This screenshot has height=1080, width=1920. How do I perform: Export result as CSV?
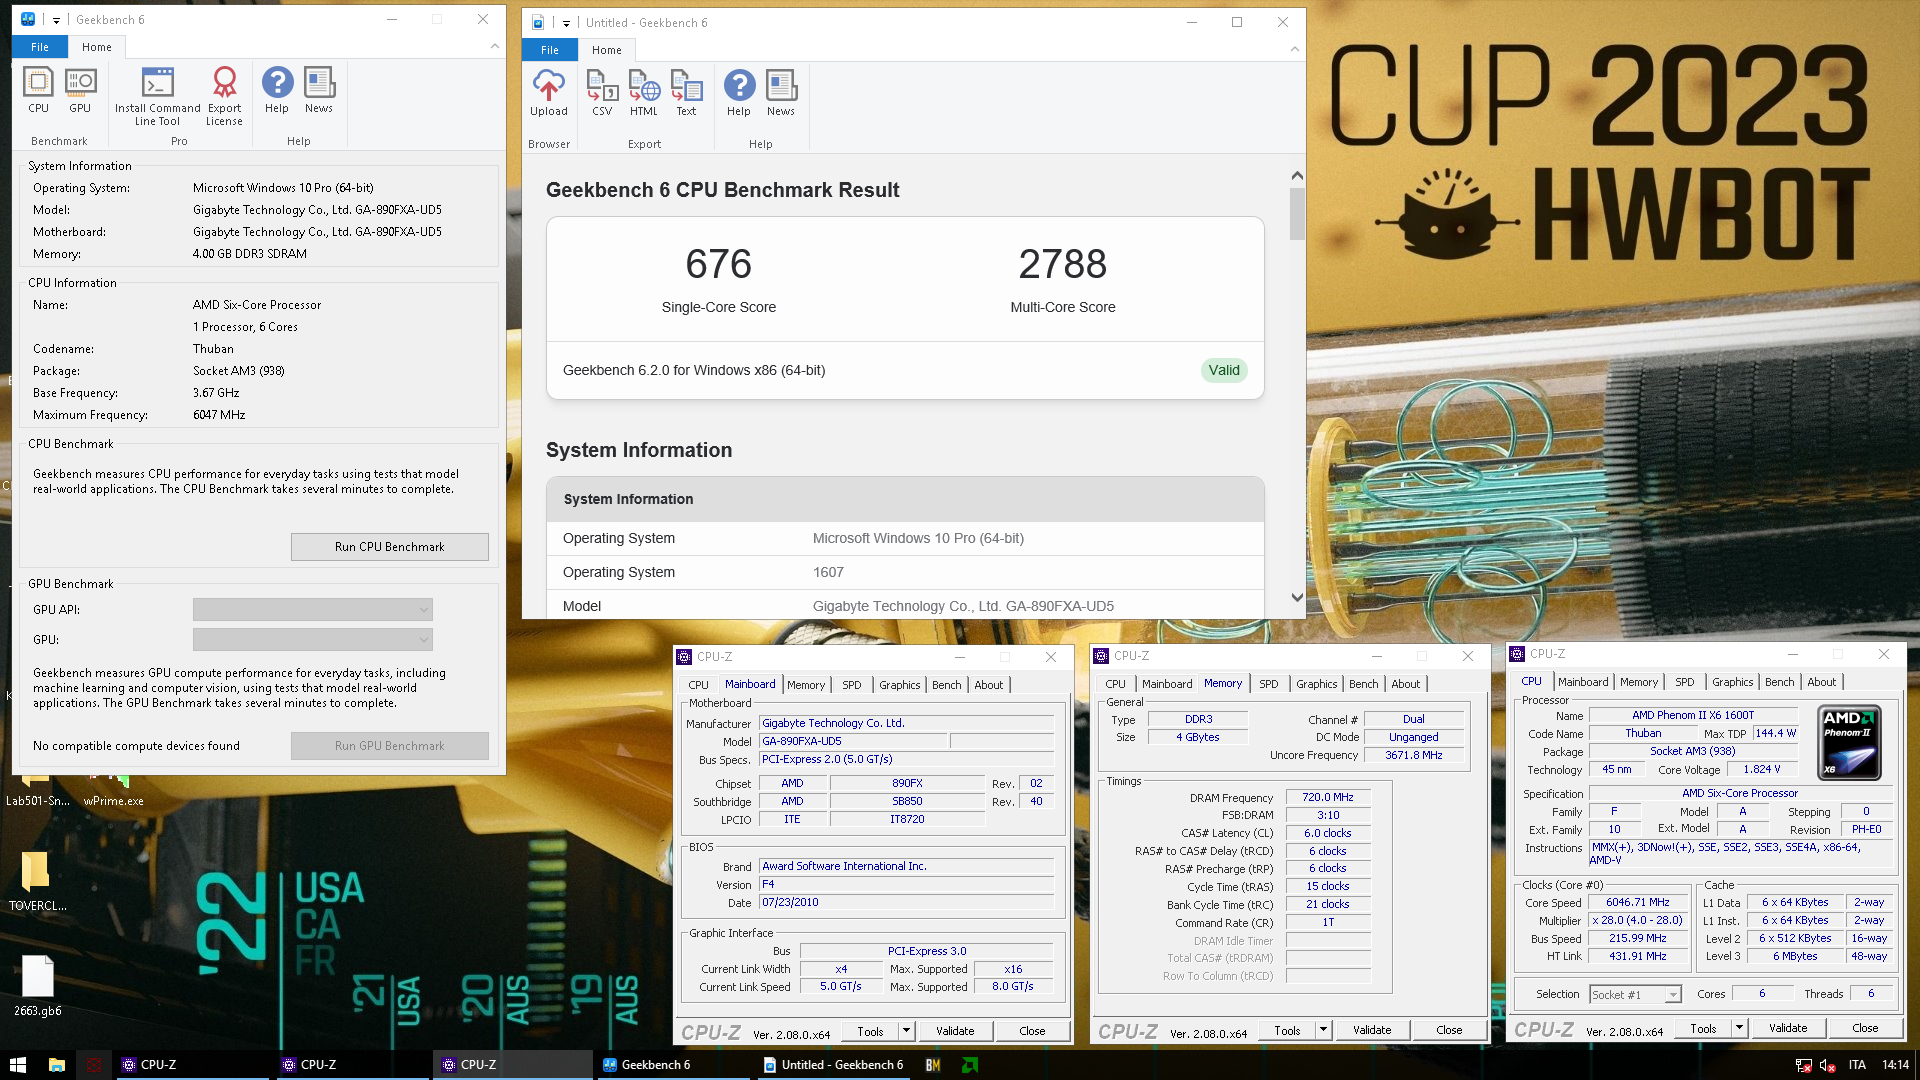[x=602, y=93]
